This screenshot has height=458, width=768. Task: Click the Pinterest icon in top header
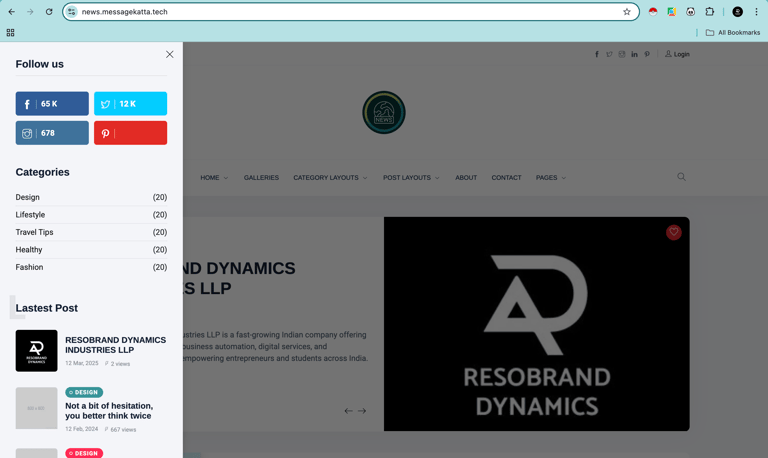[x=647, y=54]
